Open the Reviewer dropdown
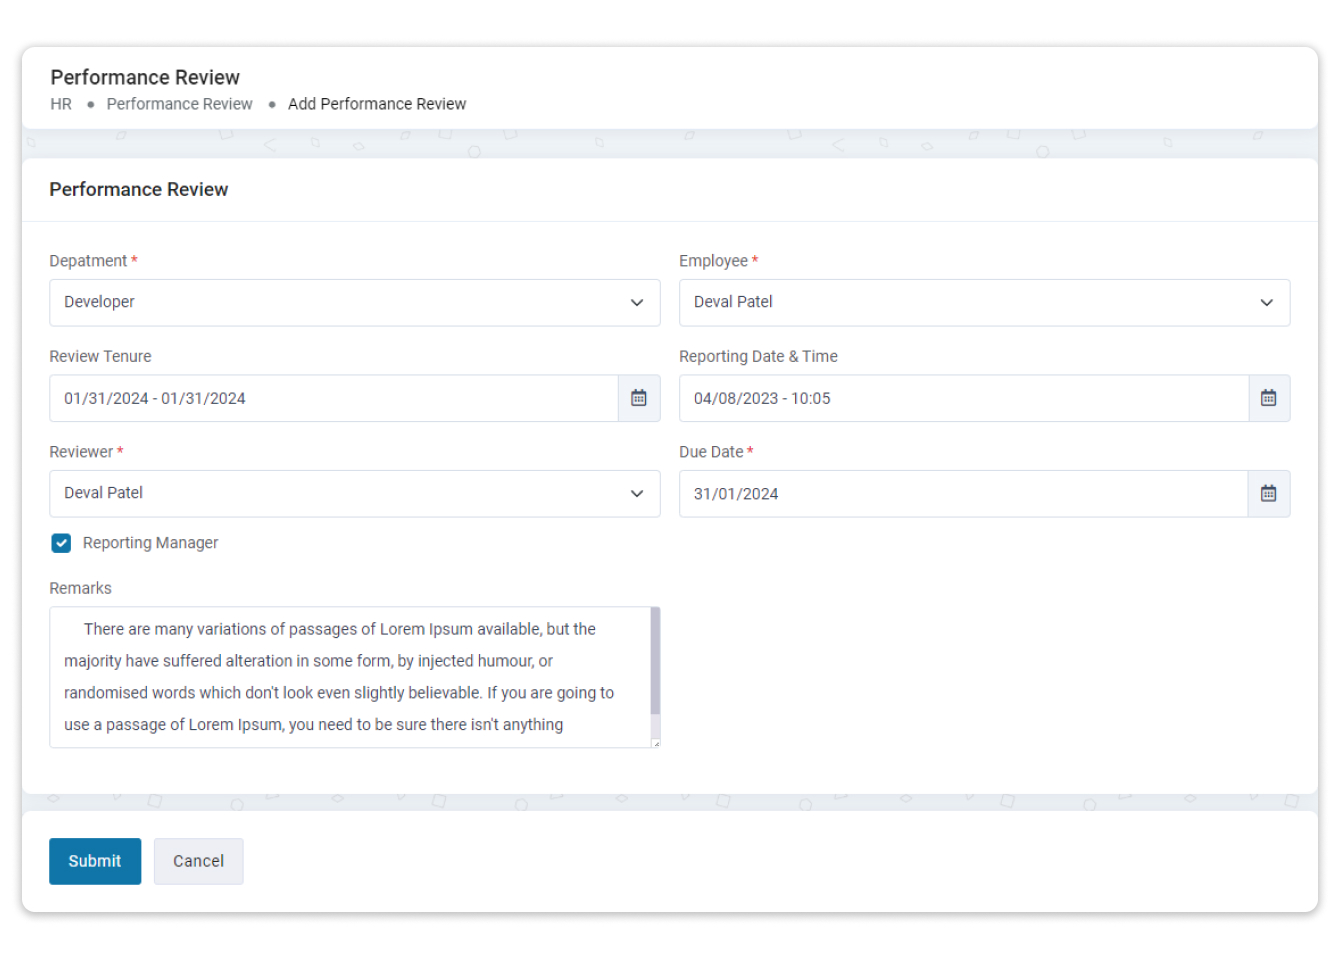 coord(355,493)
